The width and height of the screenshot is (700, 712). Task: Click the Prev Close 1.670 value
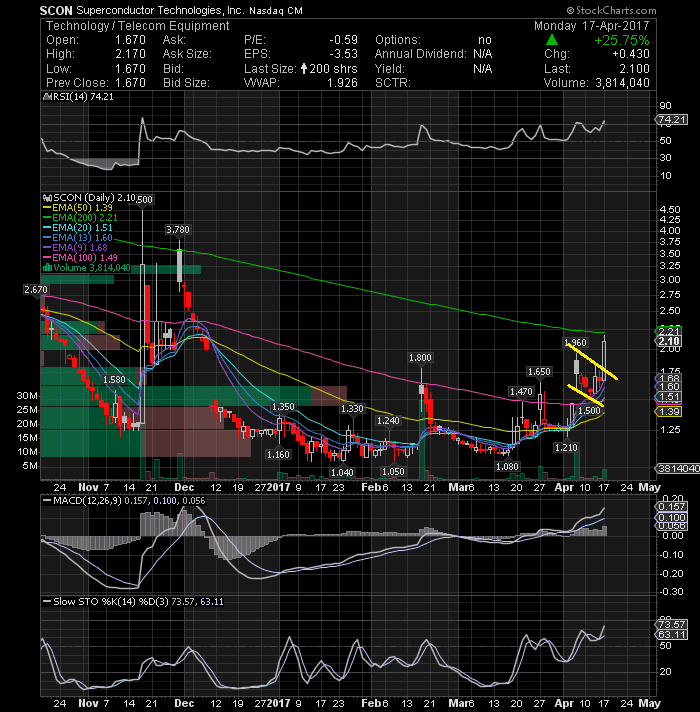coord(130,83)
